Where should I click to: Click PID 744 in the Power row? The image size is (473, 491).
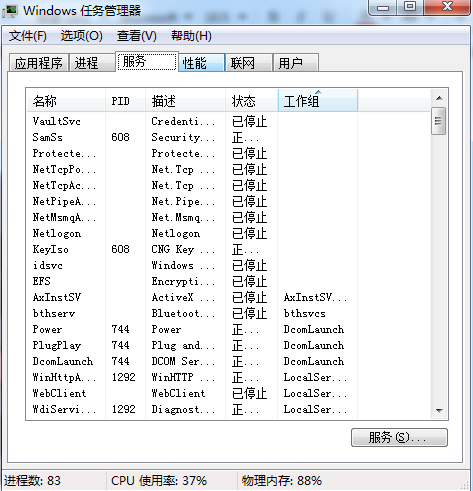pyautogui.click(x=120, y=329)
